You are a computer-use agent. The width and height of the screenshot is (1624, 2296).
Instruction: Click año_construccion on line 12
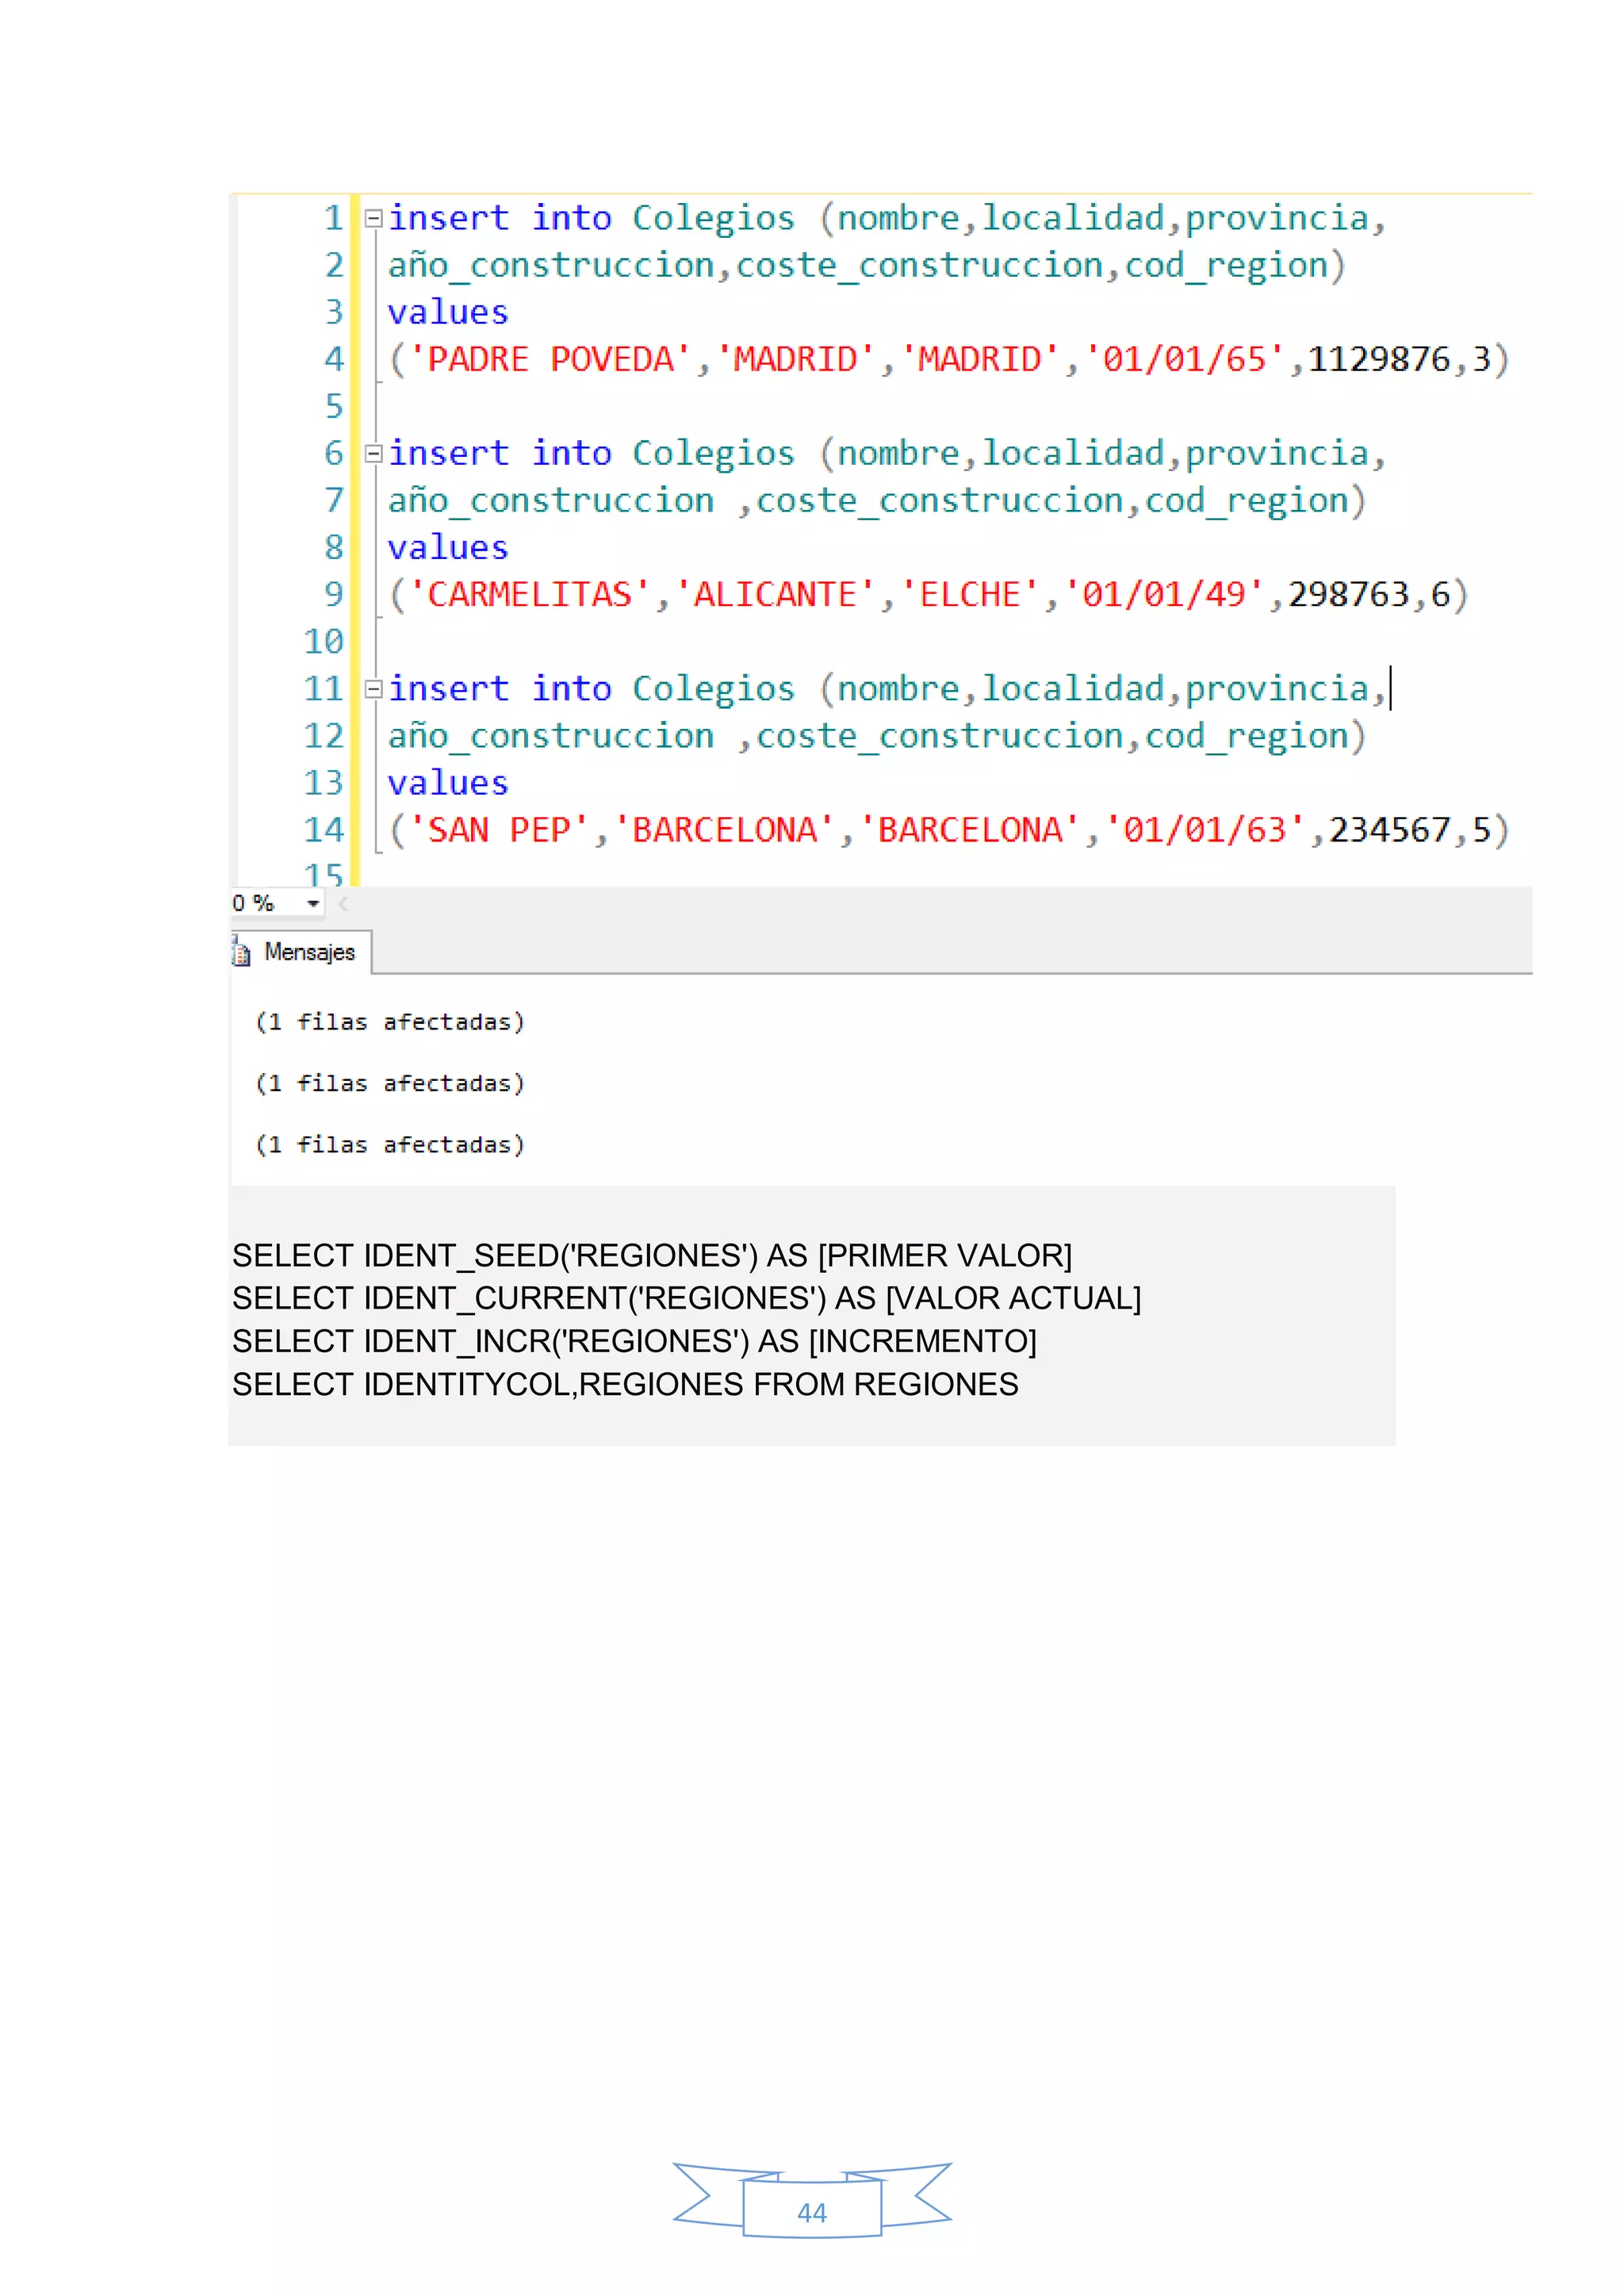[551, 735]
